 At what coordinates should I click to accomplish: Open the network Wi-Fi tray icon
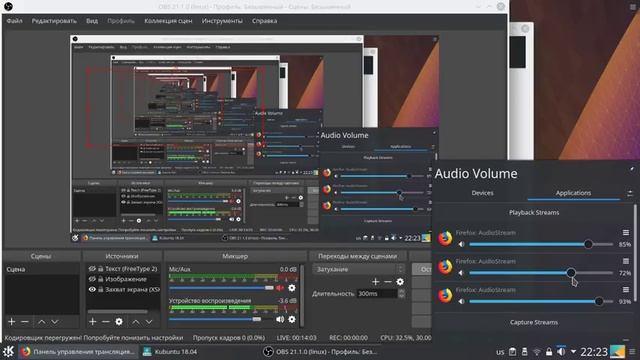pyautogui.click(x=537, y=352)
